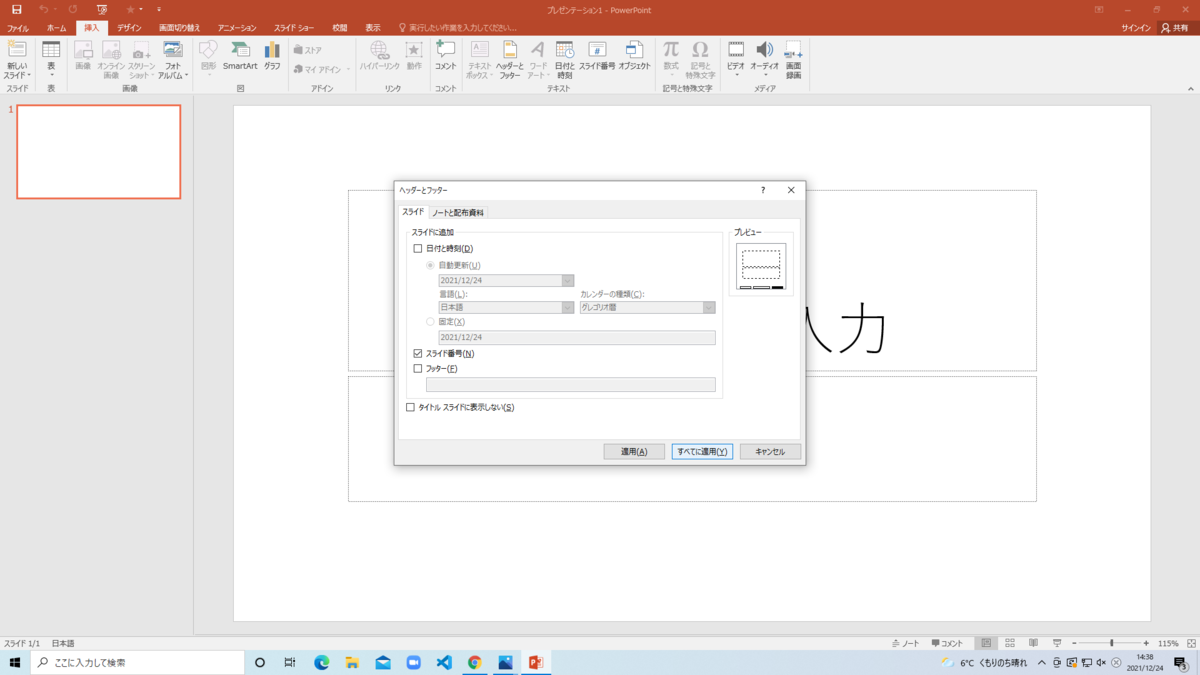Open the 言語 language dropdown
Viewport: 1200px width, 675px height.
[566, 307]
